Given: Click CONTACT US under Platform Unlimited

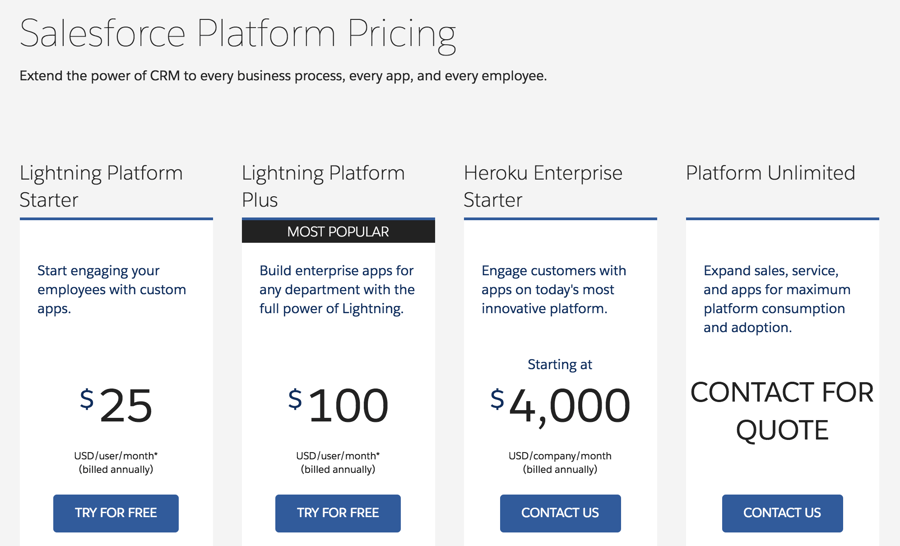Looking at the screenshot, I should [782, 513].
